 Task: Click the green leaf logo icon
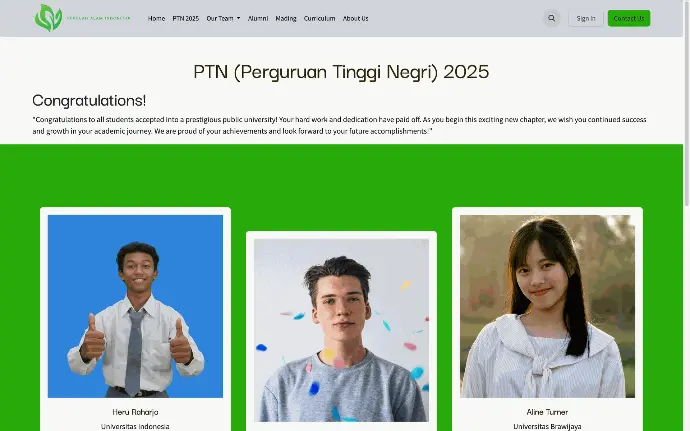point(48,18)
